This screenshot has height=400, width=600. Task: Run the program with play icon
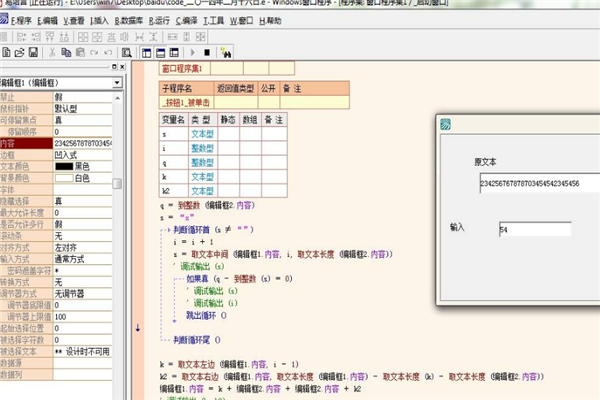tap(192, 52)
